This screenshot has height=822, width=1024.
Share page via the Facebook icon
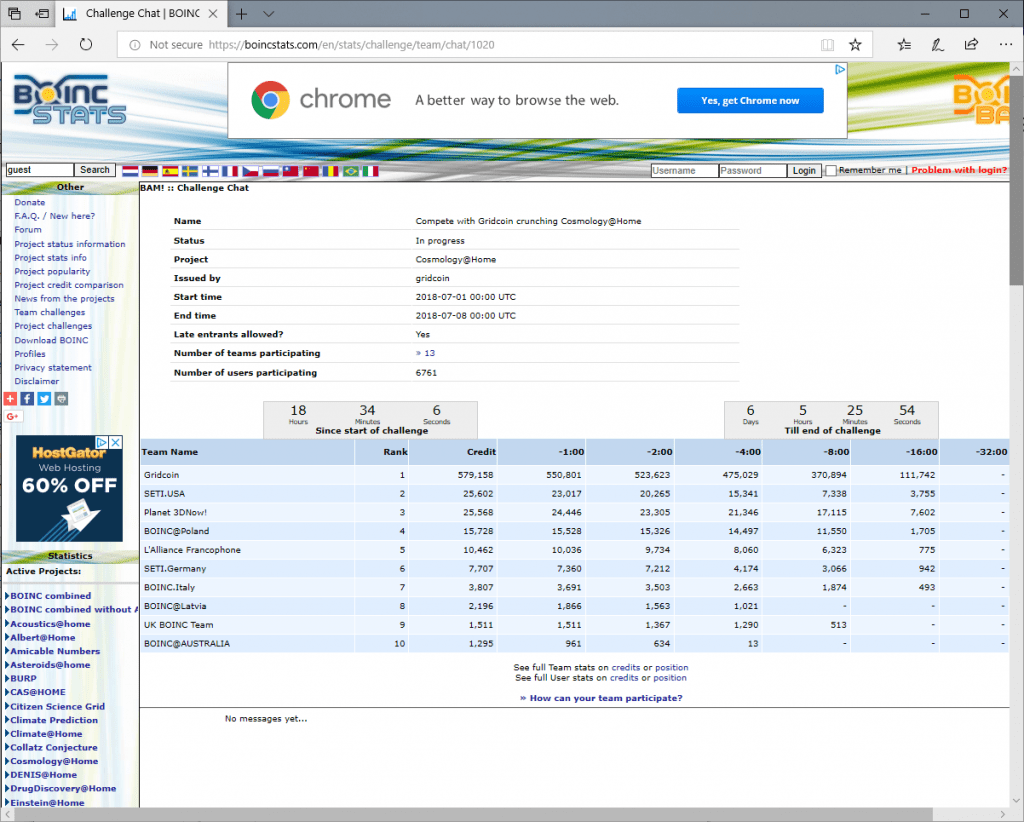[27, 398]
